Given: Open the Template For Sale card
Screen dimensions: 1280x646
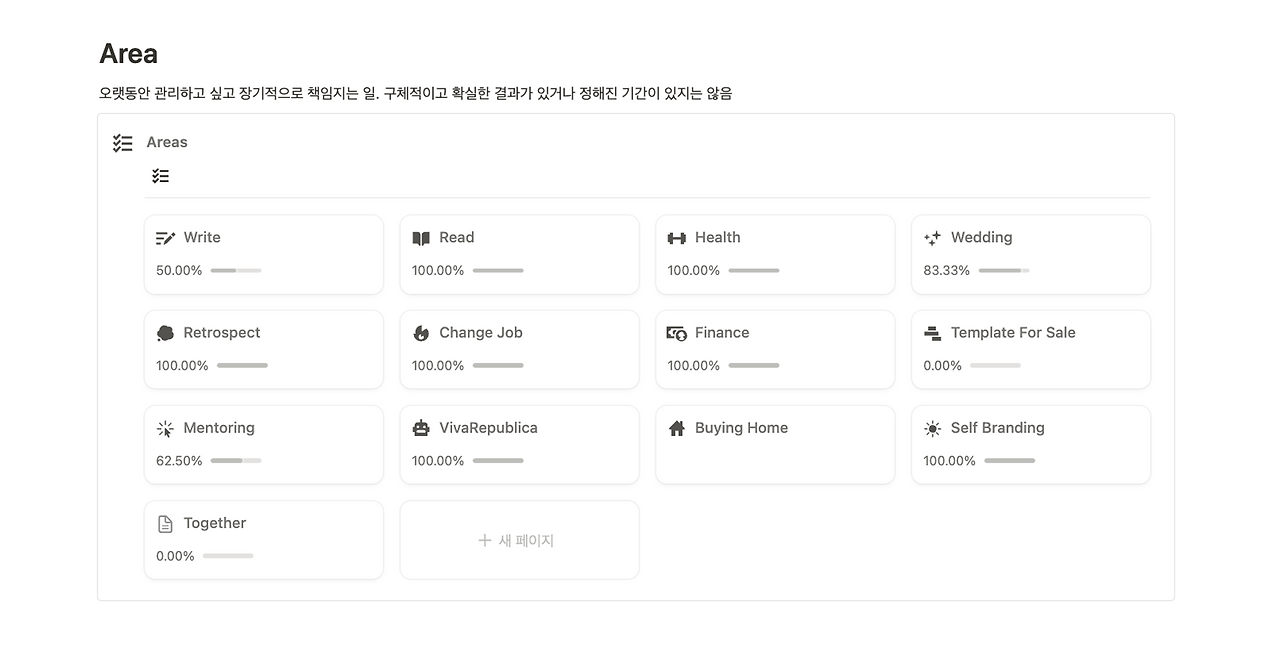Looking at the screenshot, I should [1031, 349].
